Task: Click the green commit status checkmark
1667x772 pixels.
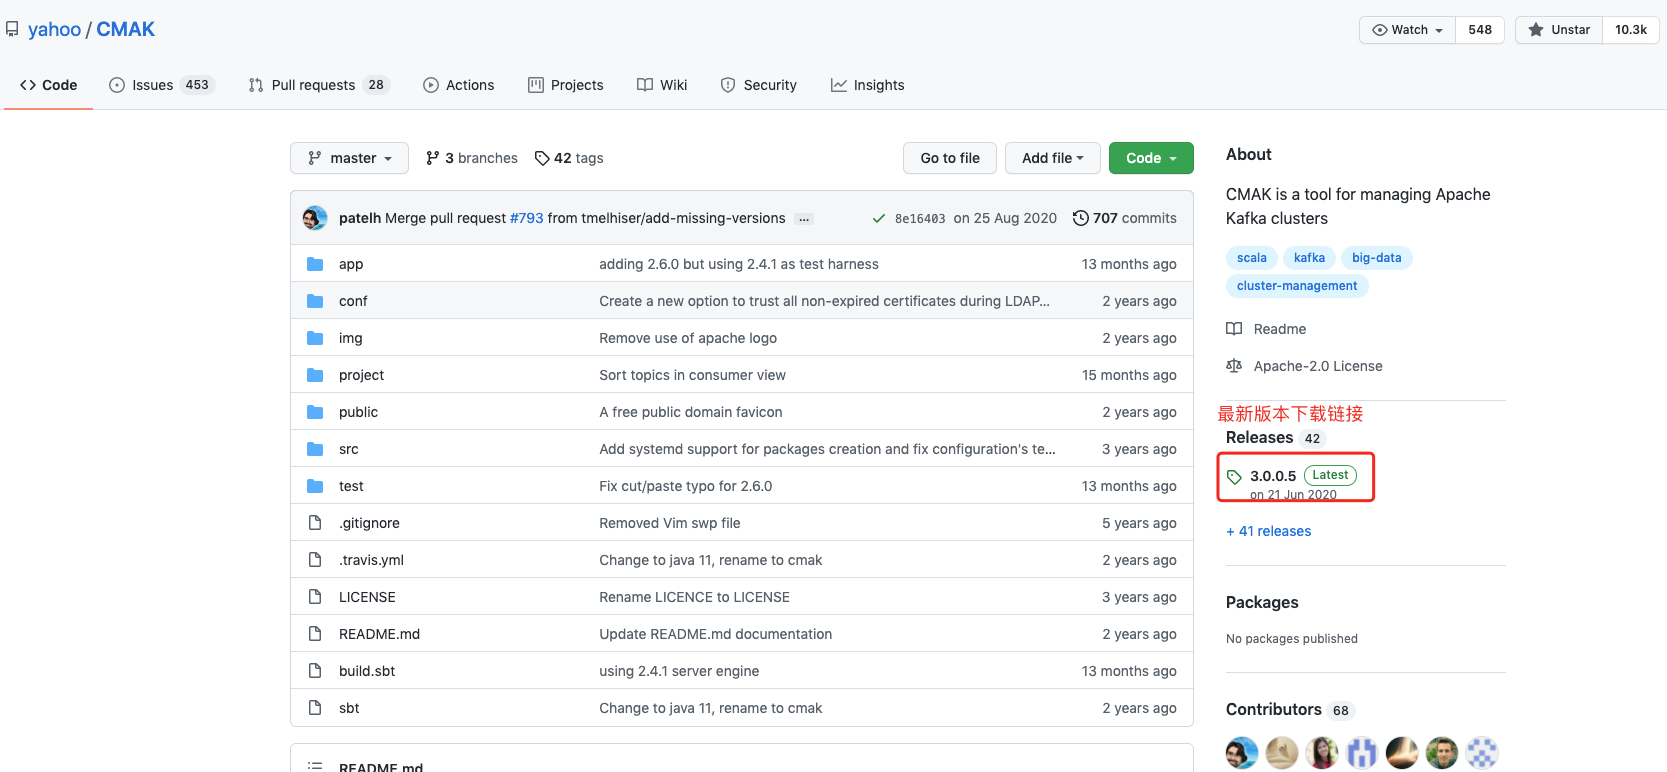Action: click(x=879, y=218)
